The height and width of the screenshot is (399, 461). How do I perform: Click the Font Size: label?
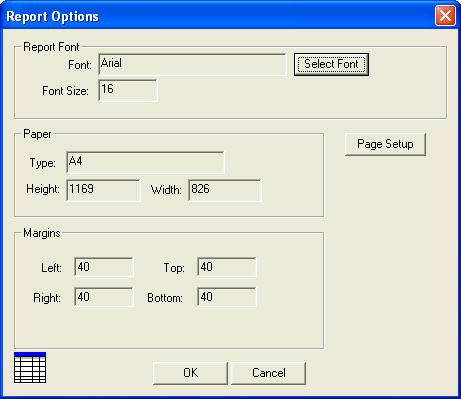[65, 91]
